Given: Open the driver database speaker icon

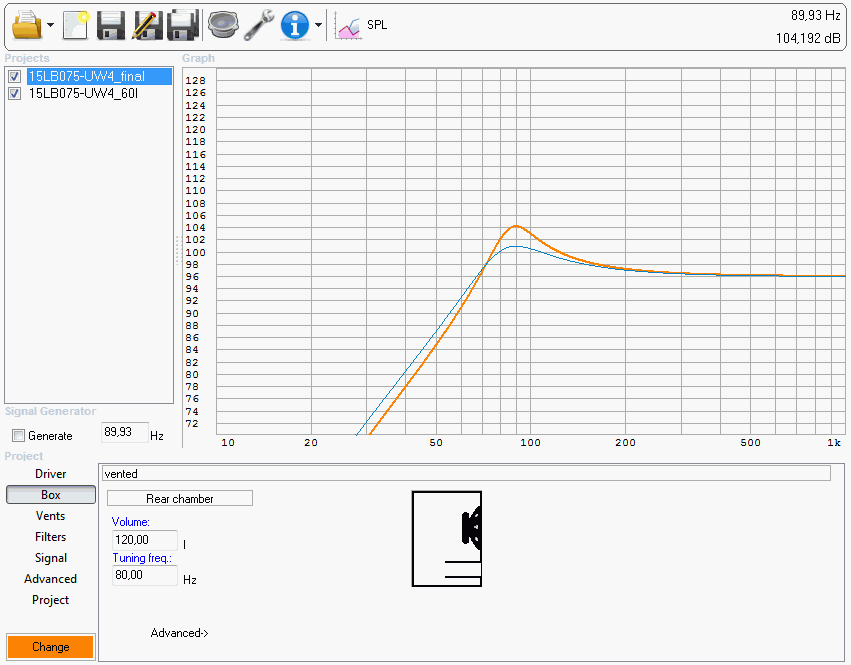Looking at the screenshot, I should [222, 24].
